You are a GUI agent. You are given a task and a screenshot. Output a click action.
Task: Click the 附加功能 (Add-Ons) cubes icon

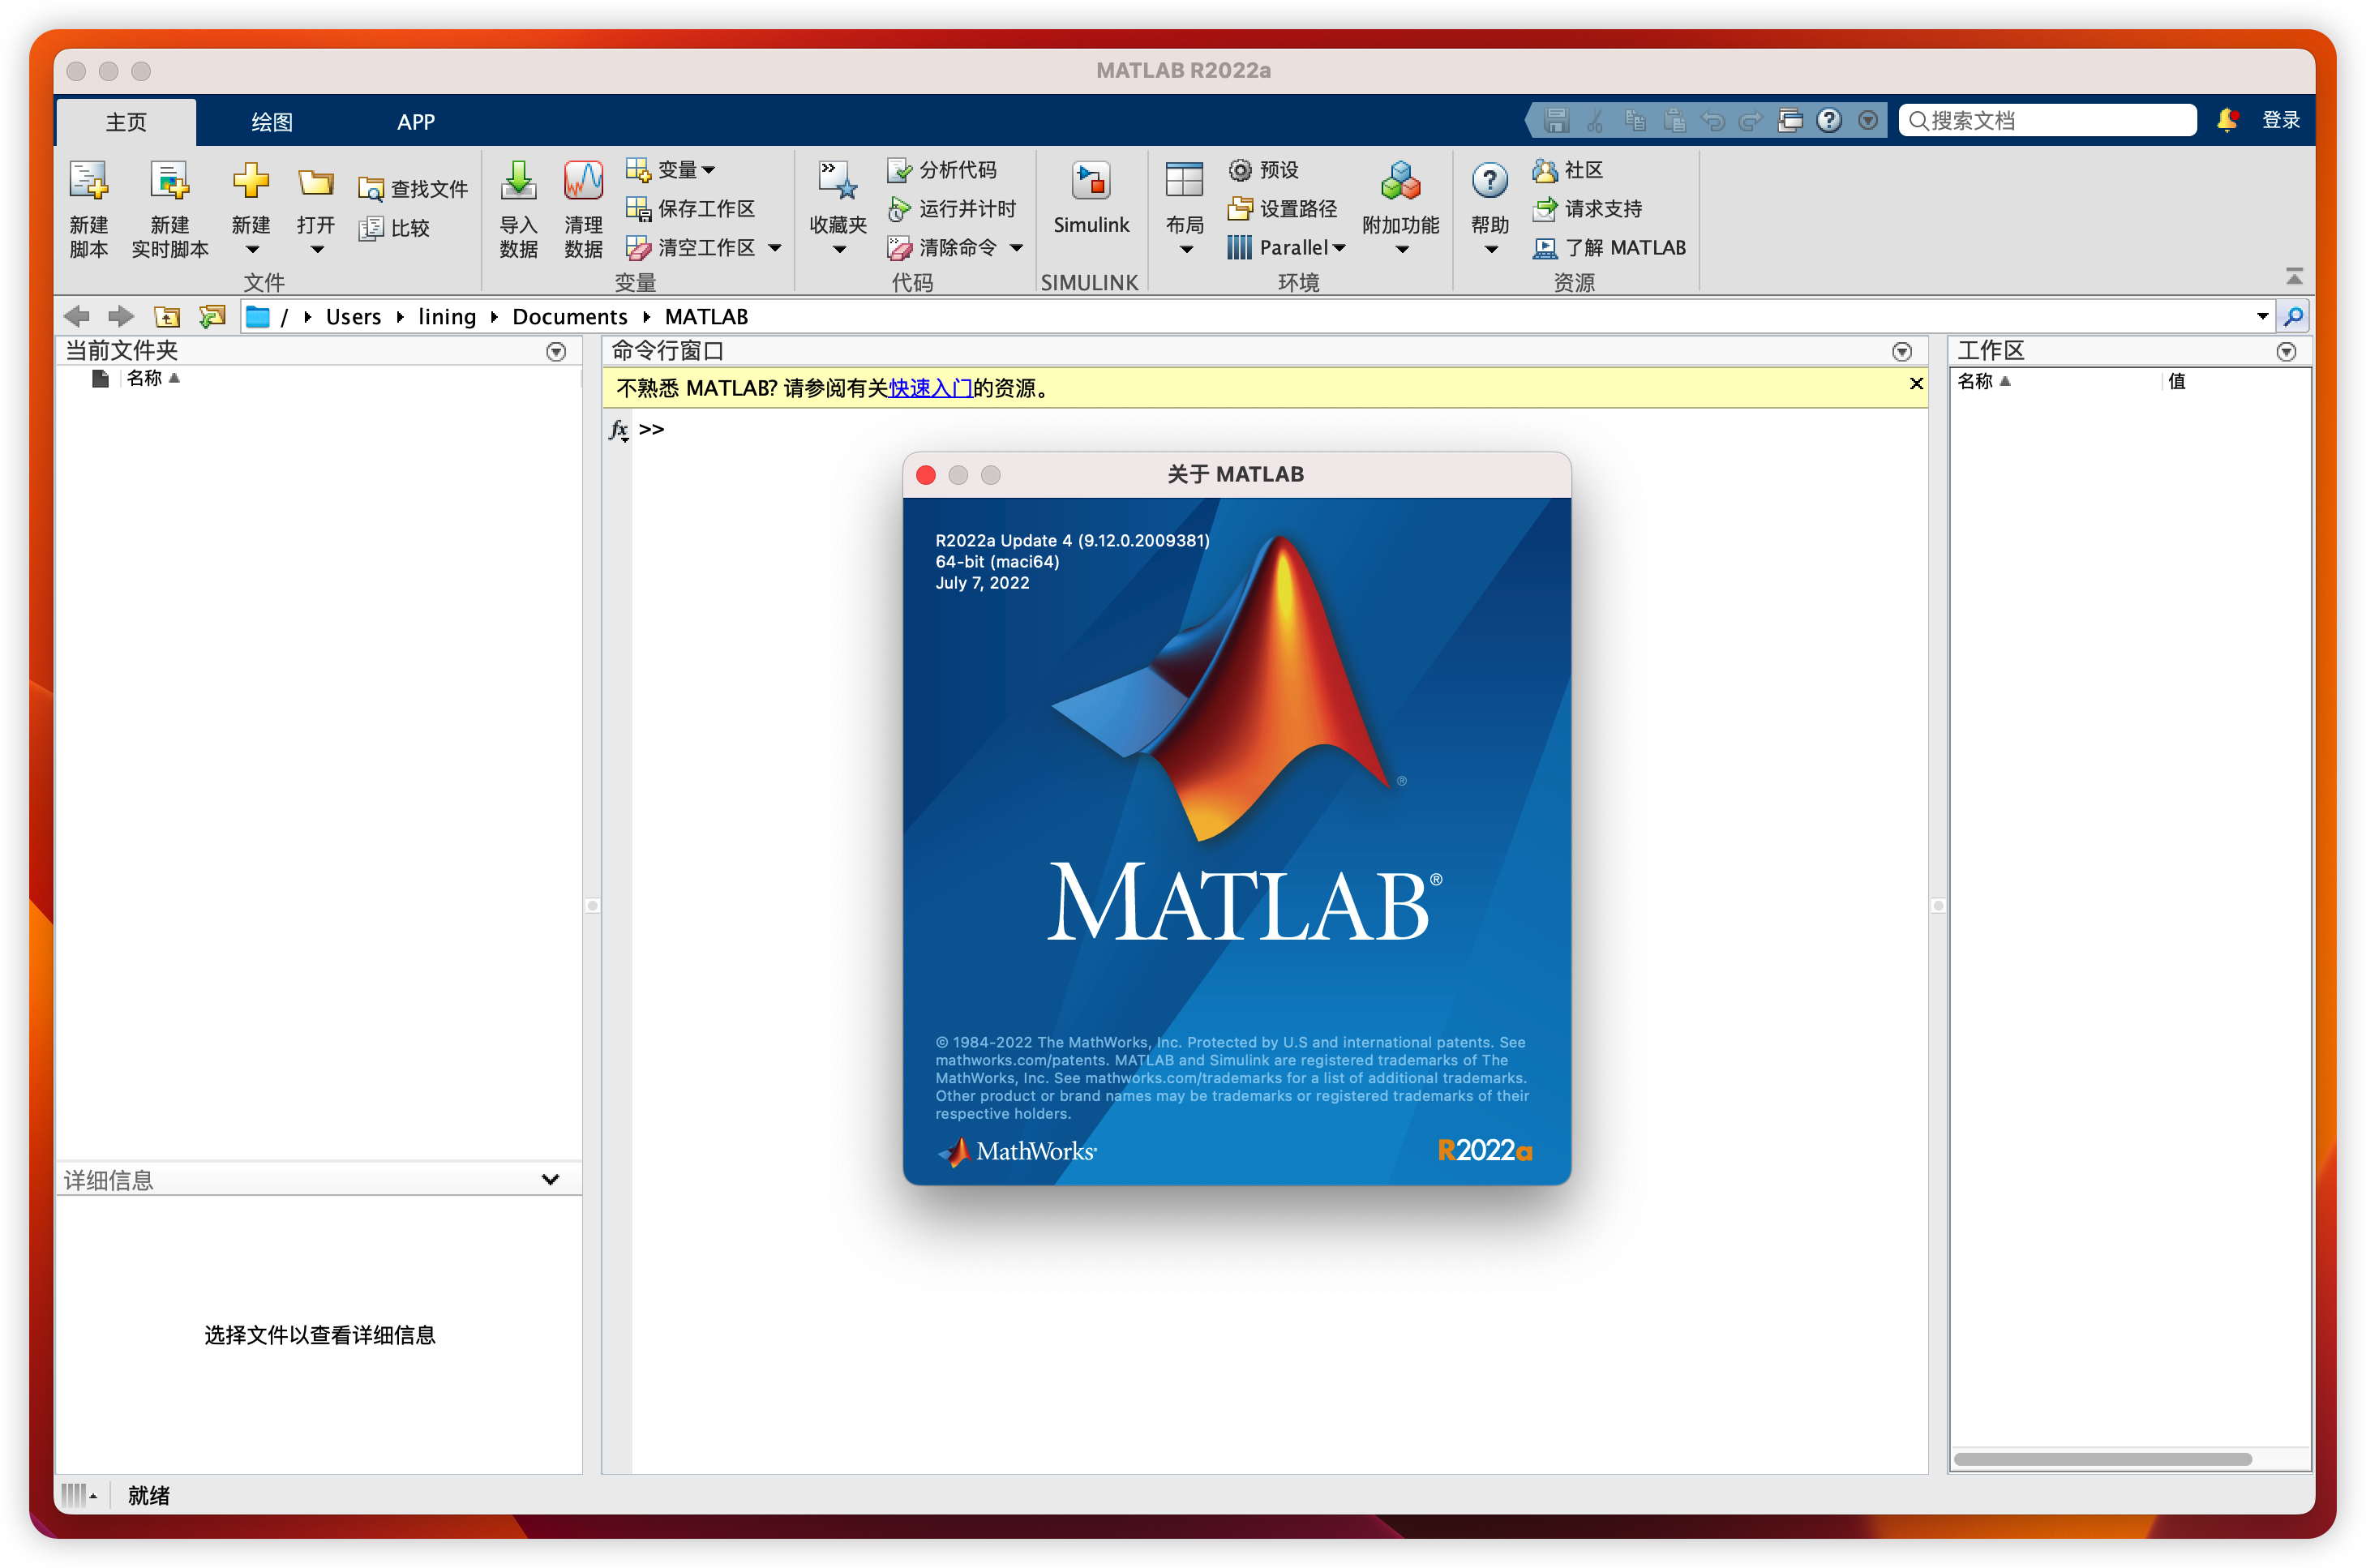[x=1400, y=182]
